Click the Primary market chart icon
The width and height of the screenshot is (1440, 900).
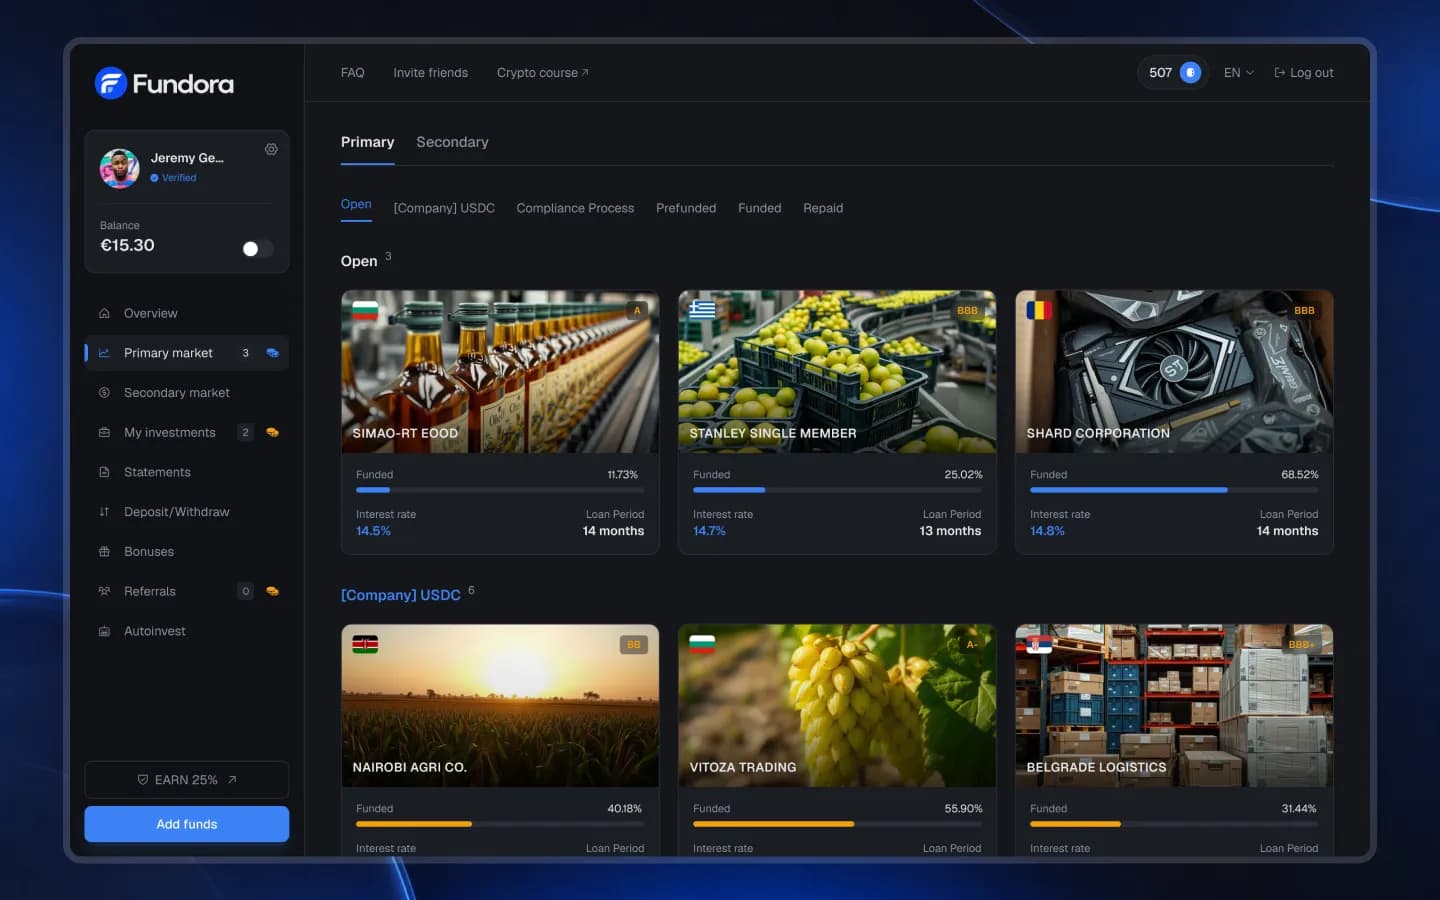coord(104,353)
